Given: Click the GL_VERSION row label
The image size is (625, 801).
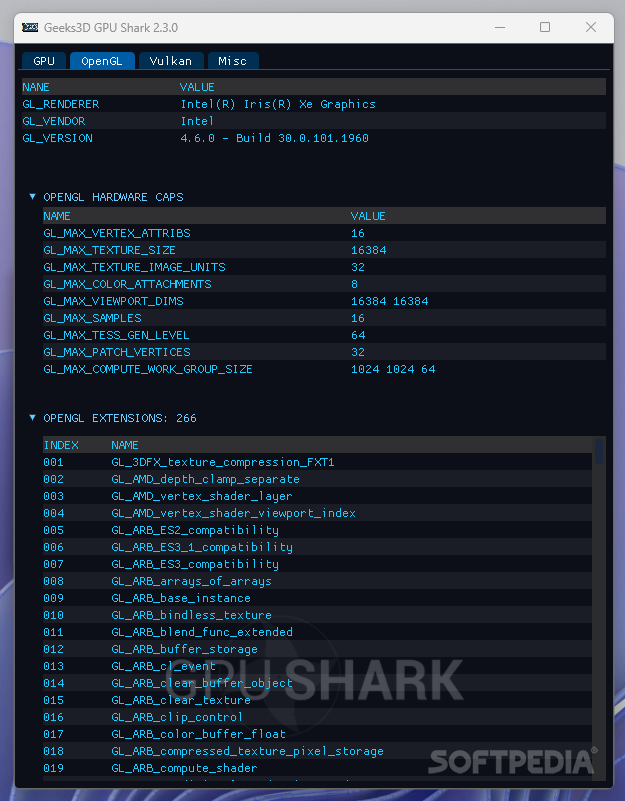Looking at the screenshot, I should pyautogui.click(x=58, y=138).
